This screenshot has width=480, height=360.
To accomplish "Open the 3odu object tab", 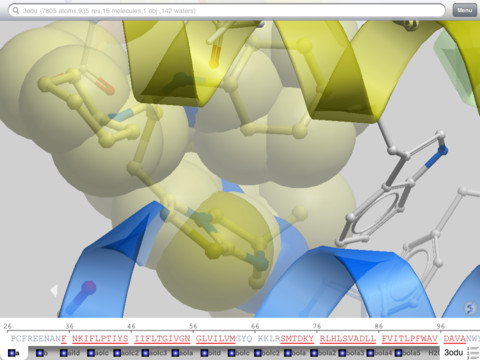I will click(454, 352).
